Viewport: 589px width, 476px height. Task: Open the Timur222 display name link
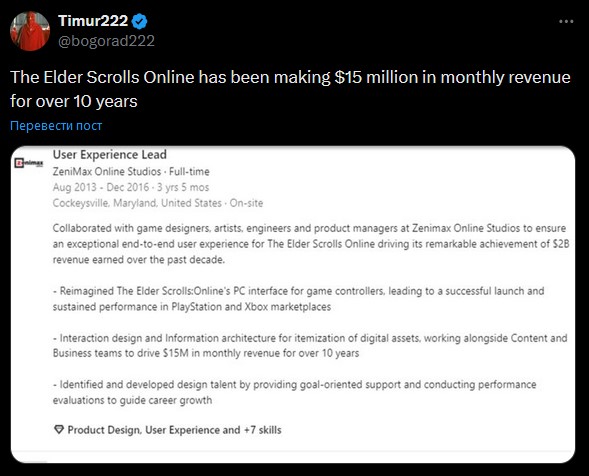click(x=93, y=21)
